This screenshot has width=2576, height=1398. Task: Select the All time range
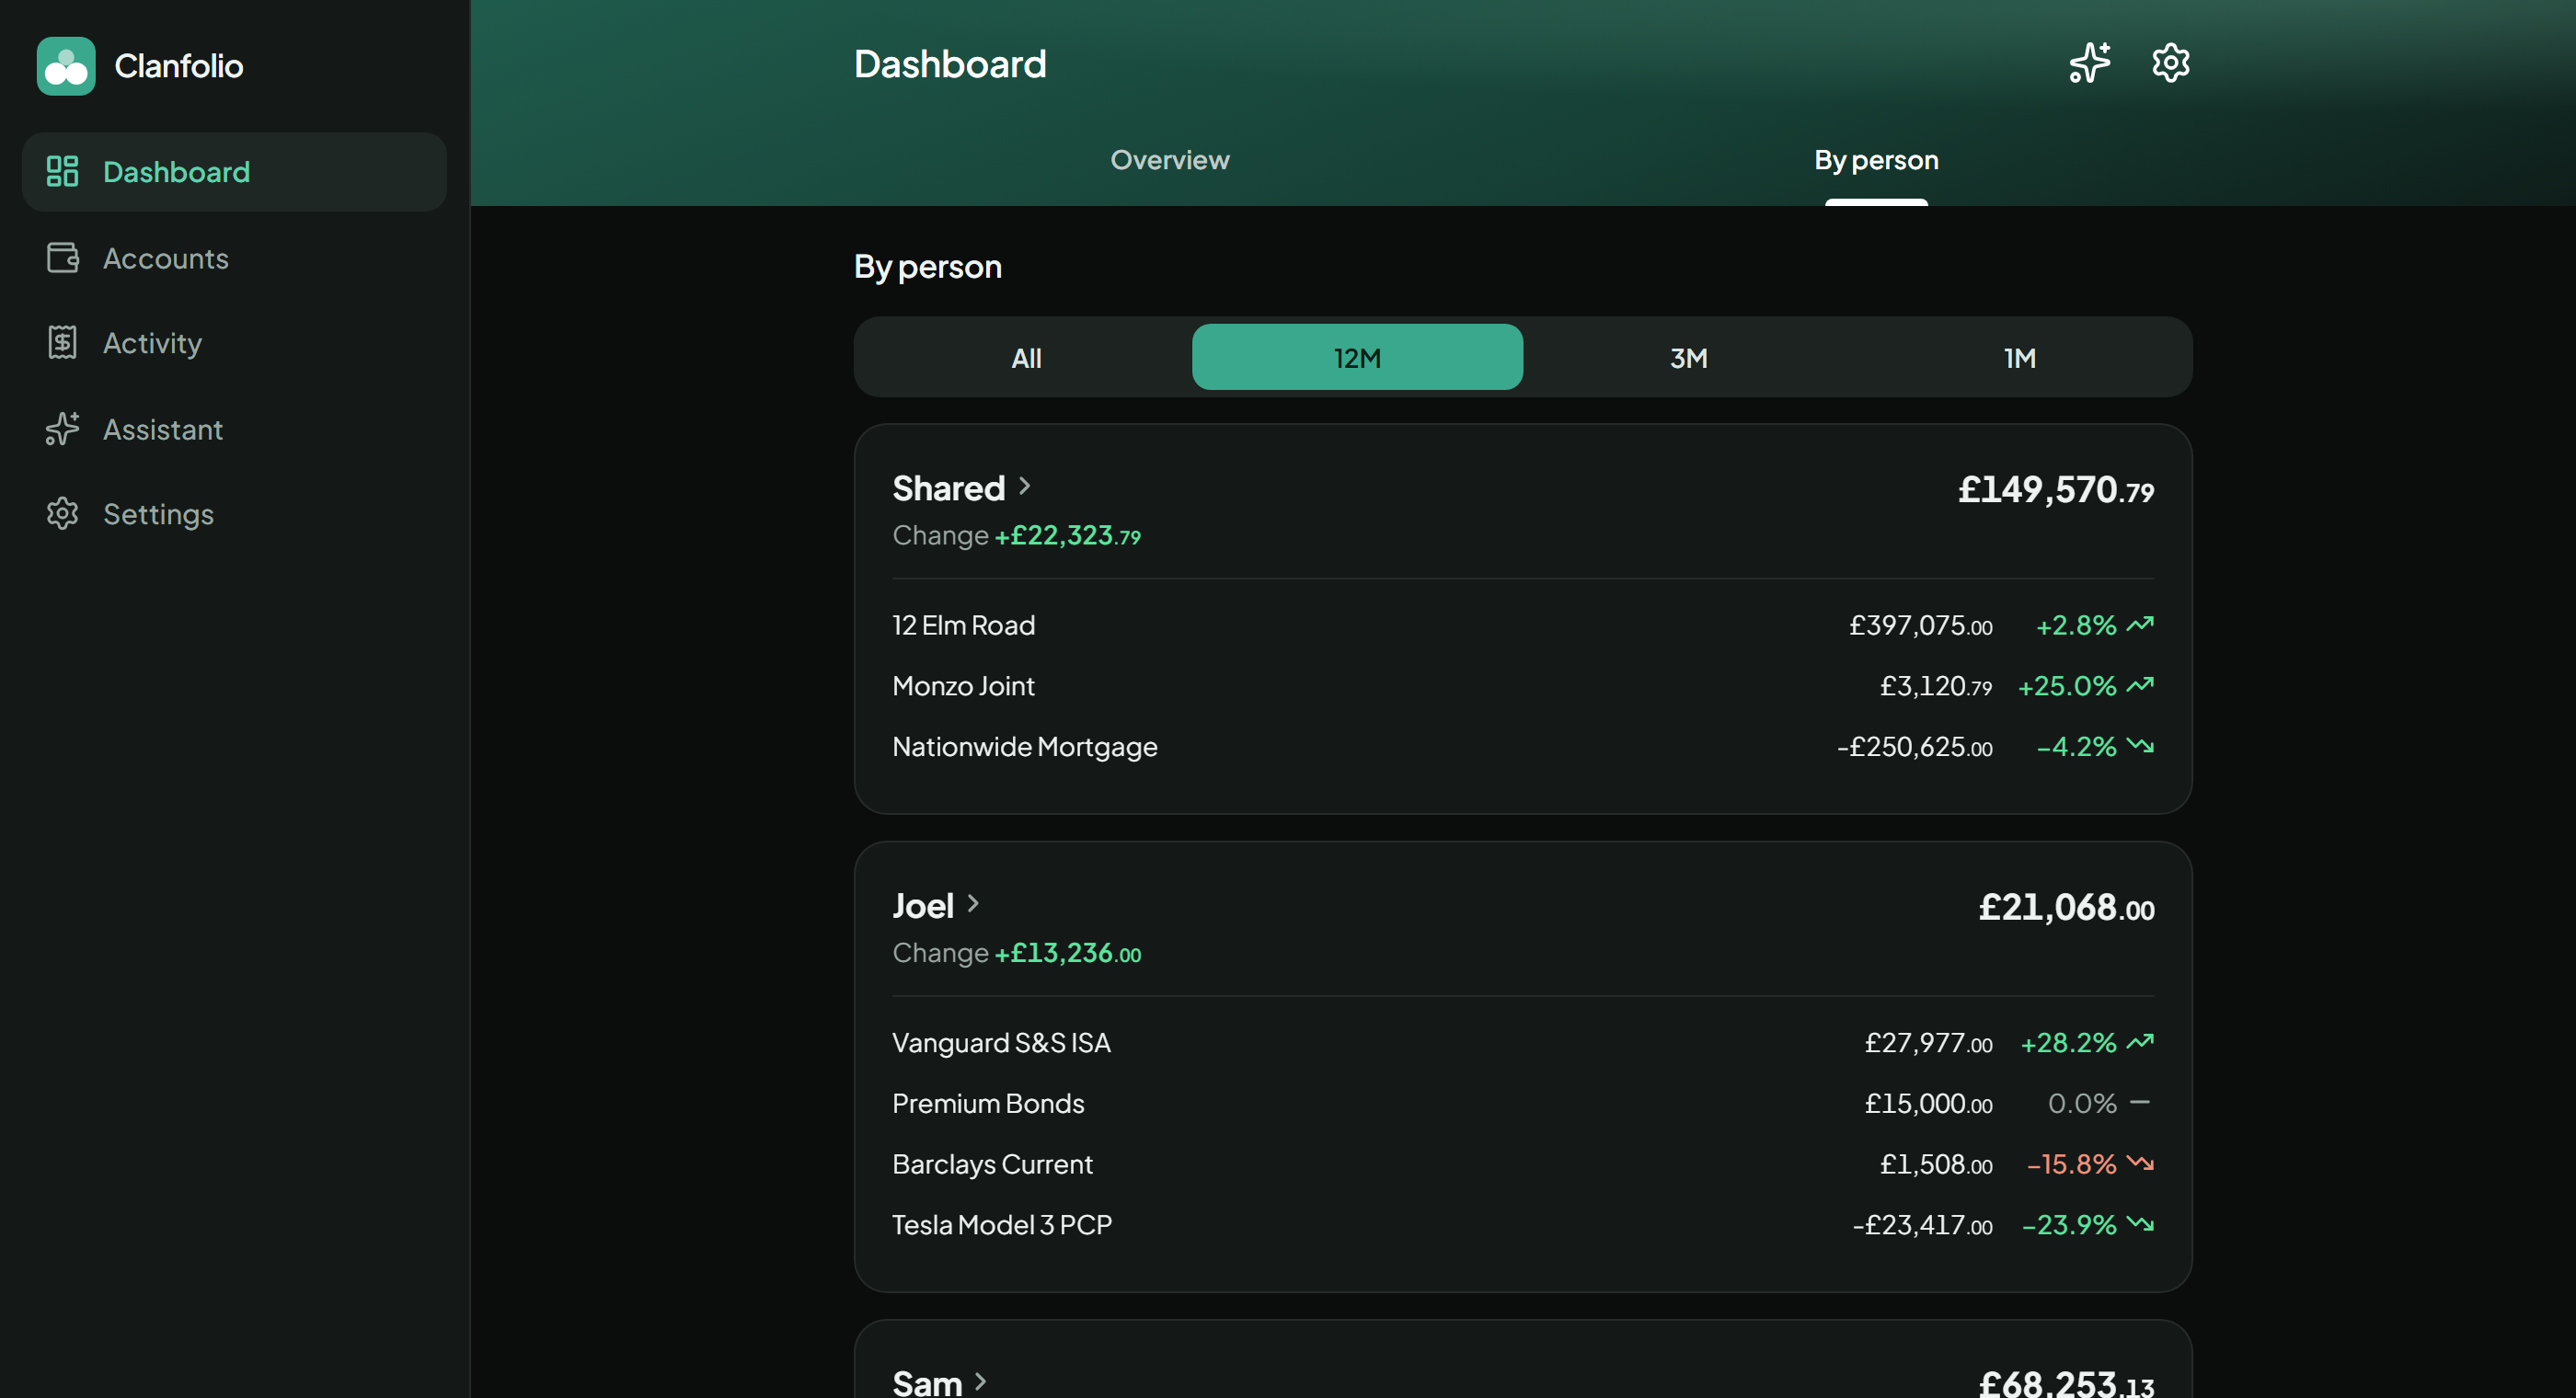[x=1026, y=357]
